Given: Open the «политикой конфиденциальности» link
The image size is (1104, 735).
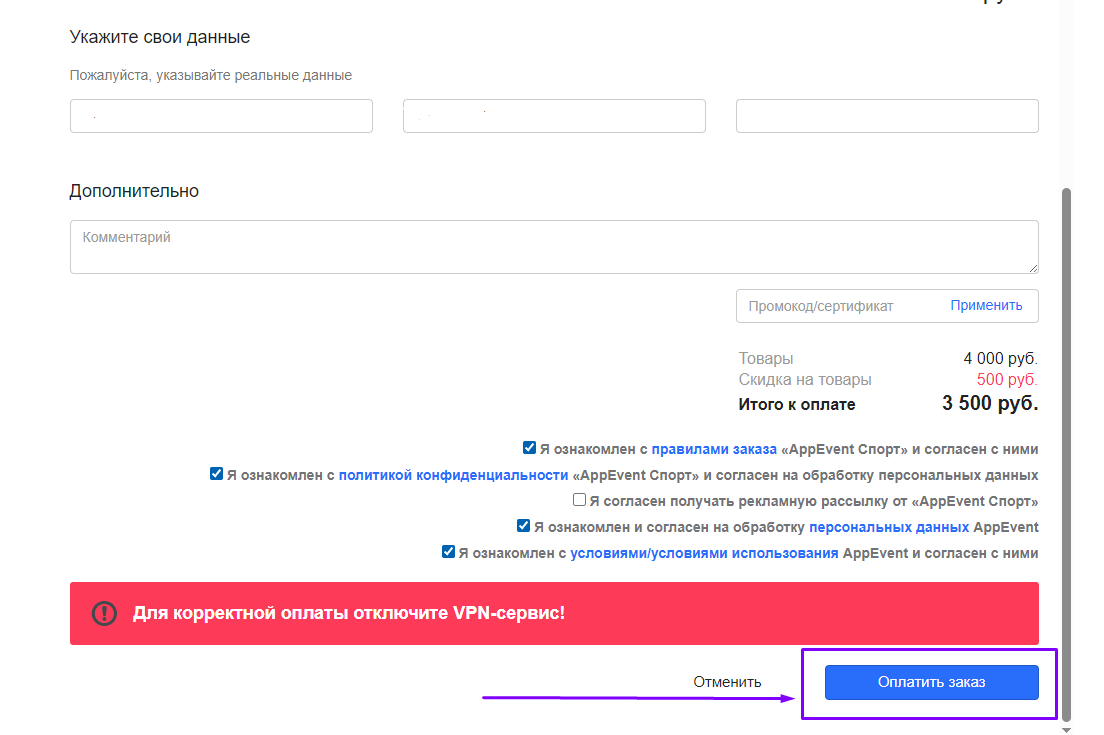Looking at the screenshot, I should pos(453,475).
